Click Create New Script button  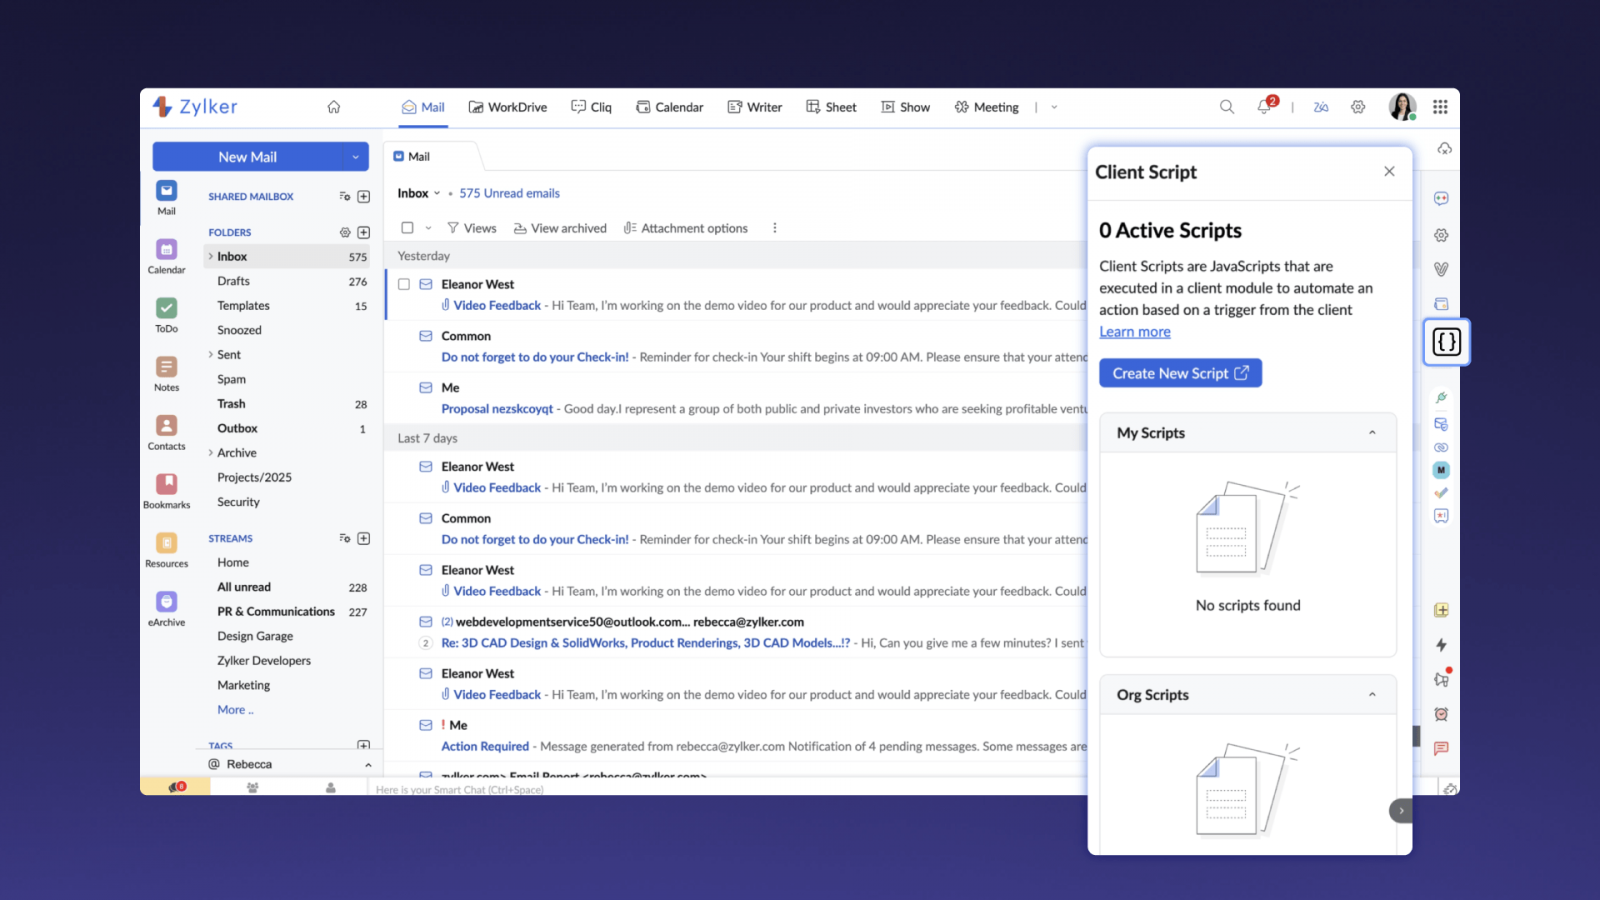coord(1180,373)
